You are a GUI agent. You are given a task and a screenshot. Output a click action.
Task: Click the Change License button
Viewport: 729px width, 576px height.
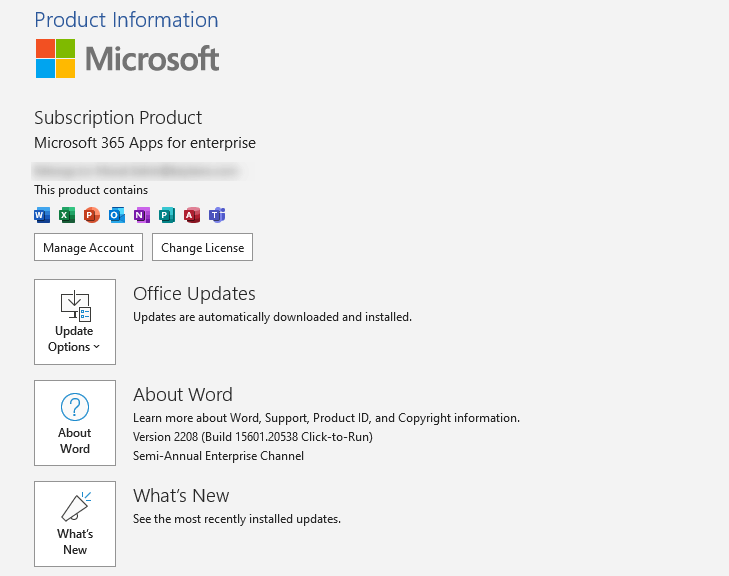[x=202, y=247]
